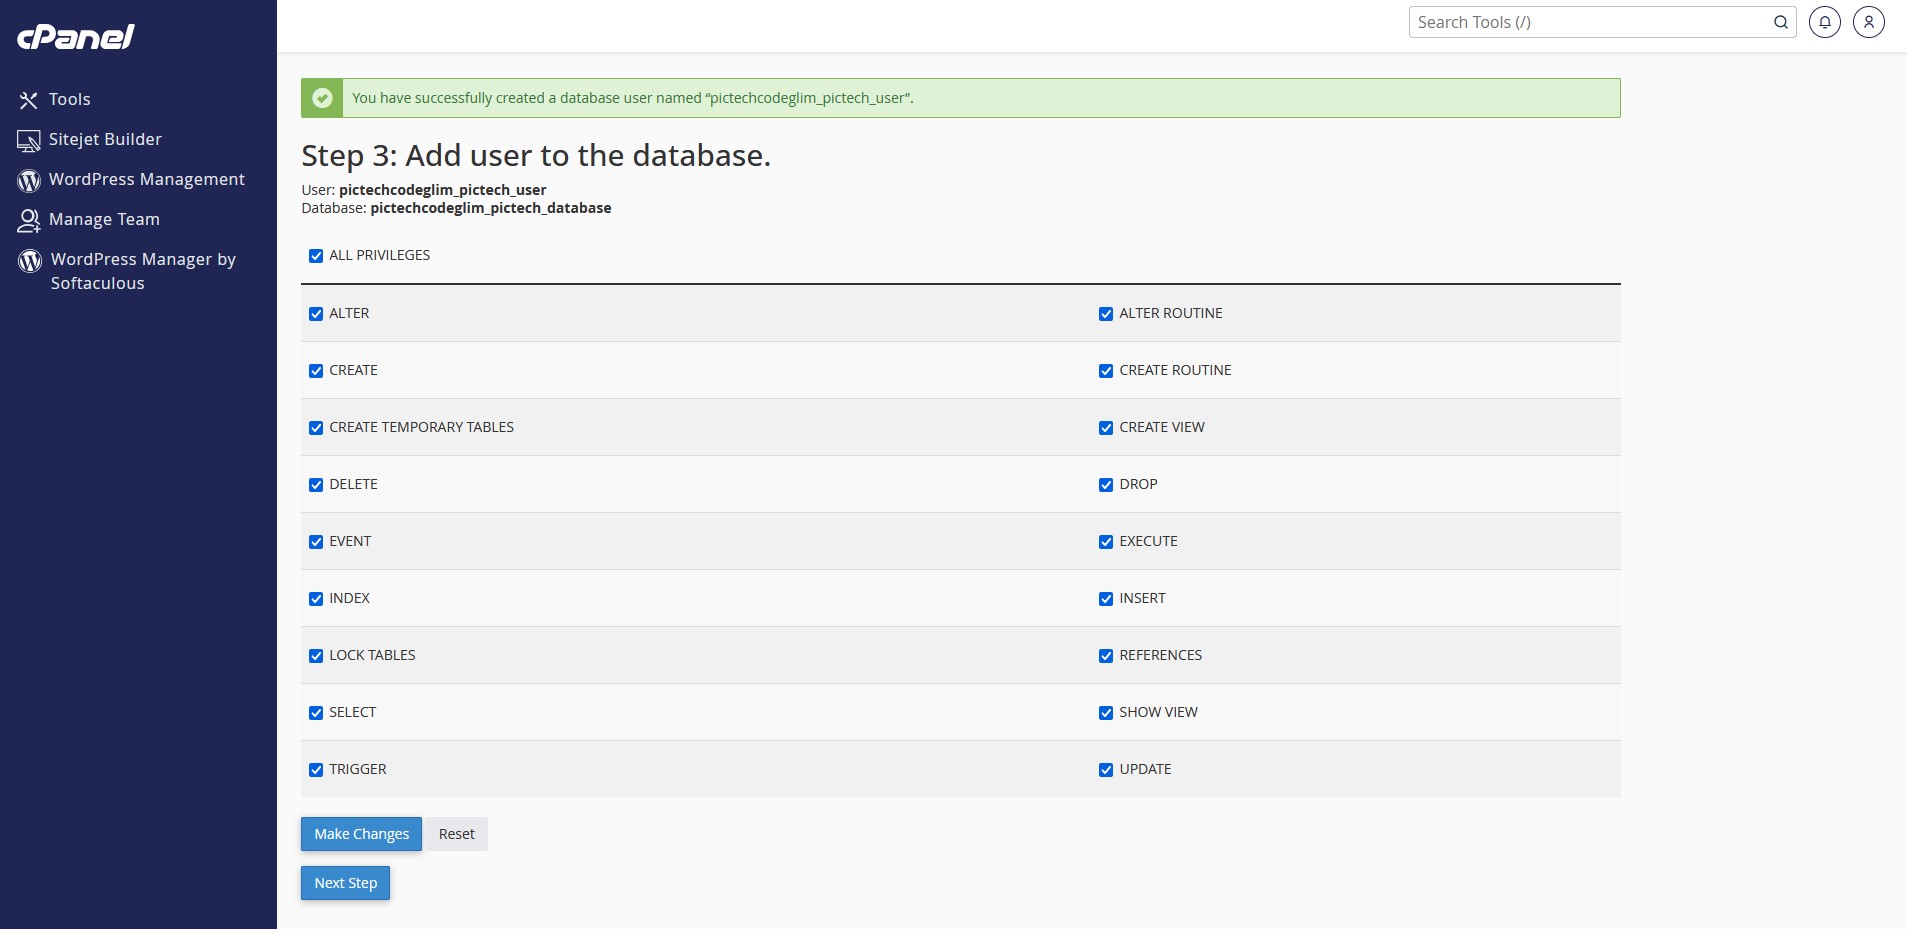Image resolution: width=1907 pixels, height=929 pixels.
Task: Click the Sitejet Builder monitor icon
Action: coord(28,140)
